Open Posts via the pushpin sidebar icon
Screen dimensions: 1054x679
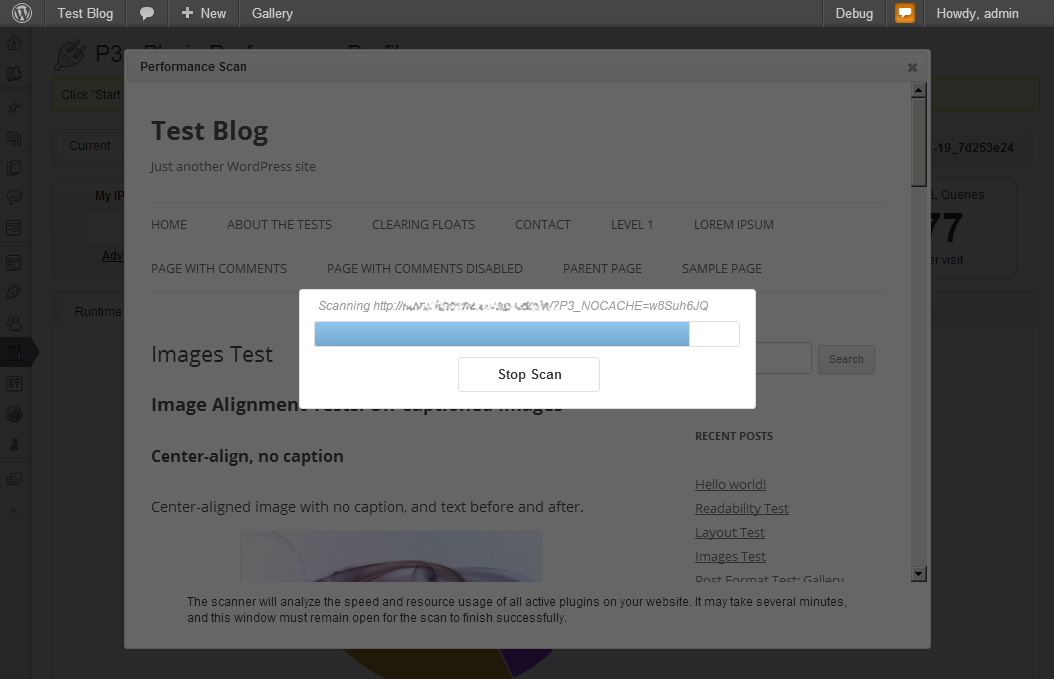tap(15, 107)
